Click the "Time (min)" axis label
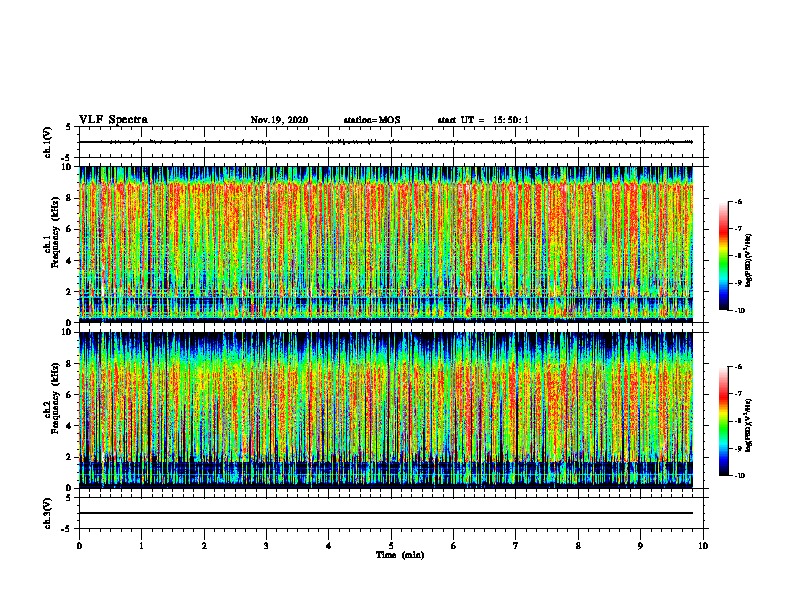This screenshot has width=792, height=612. click(400, 555)
